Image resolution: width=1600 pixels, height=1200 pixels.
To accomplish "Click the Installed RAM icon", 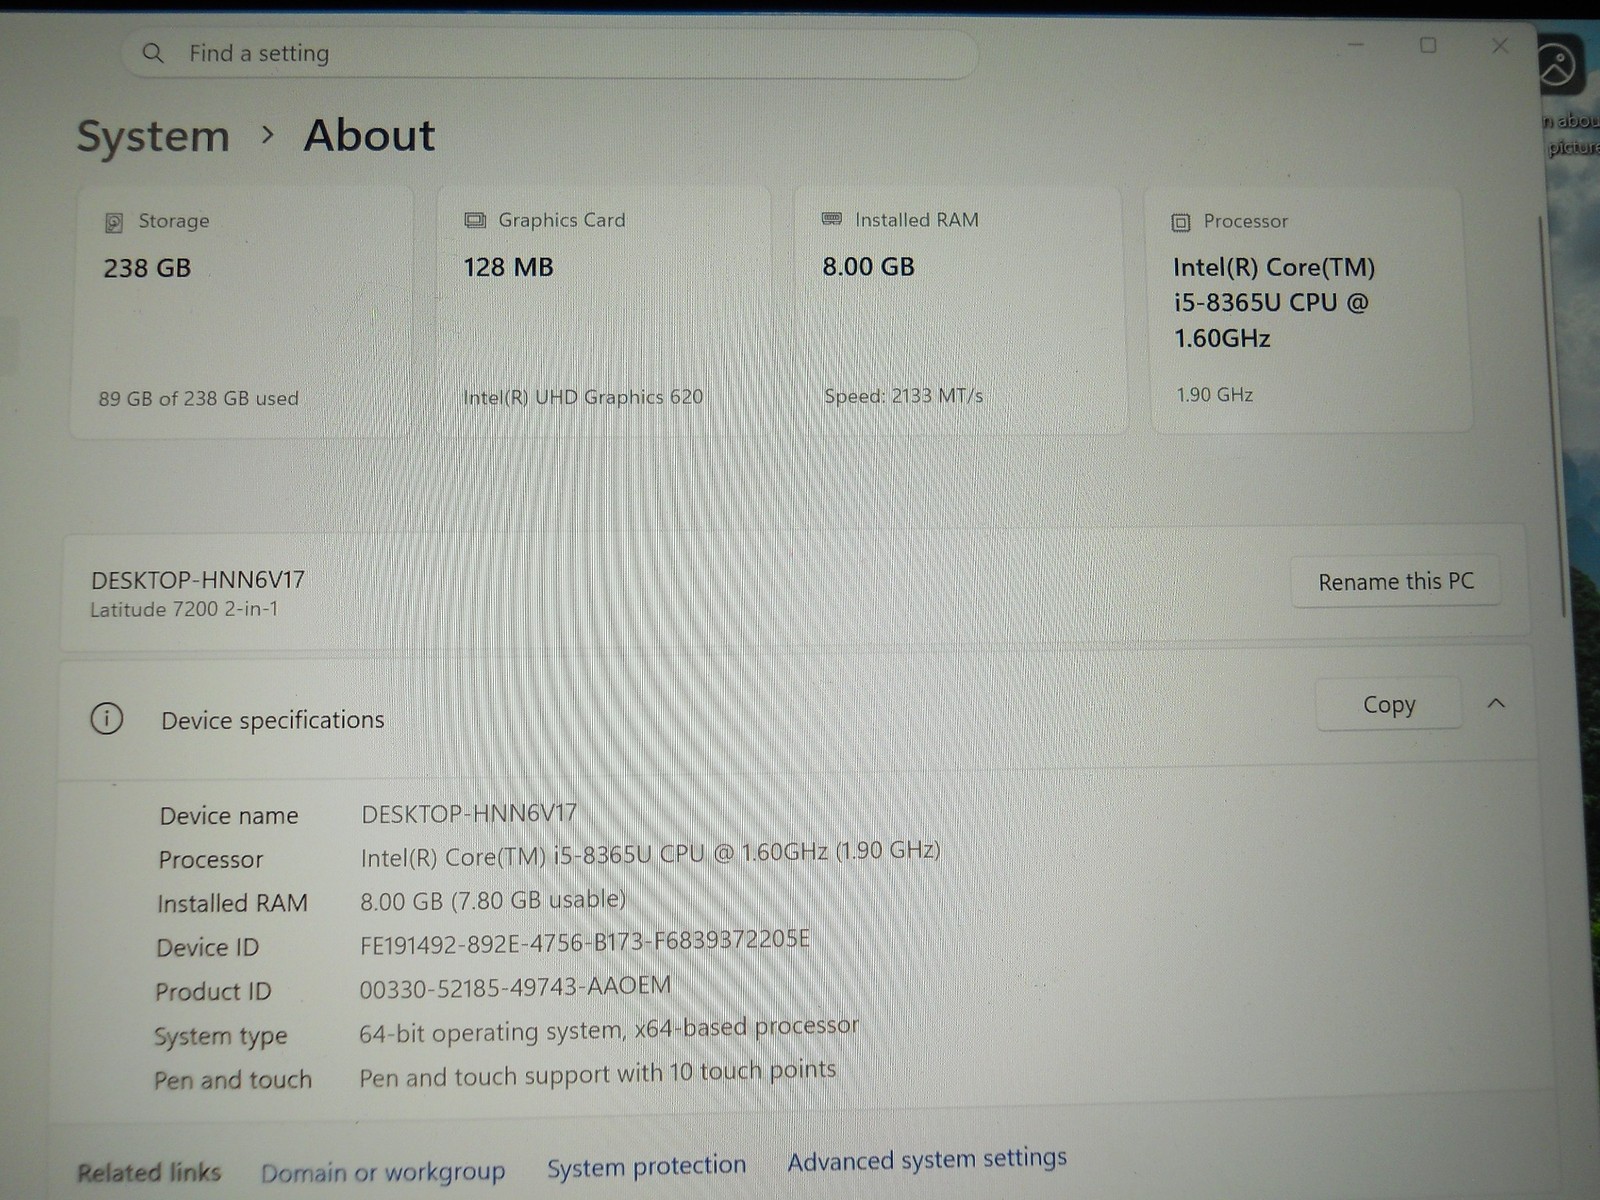I will [831, 219].
